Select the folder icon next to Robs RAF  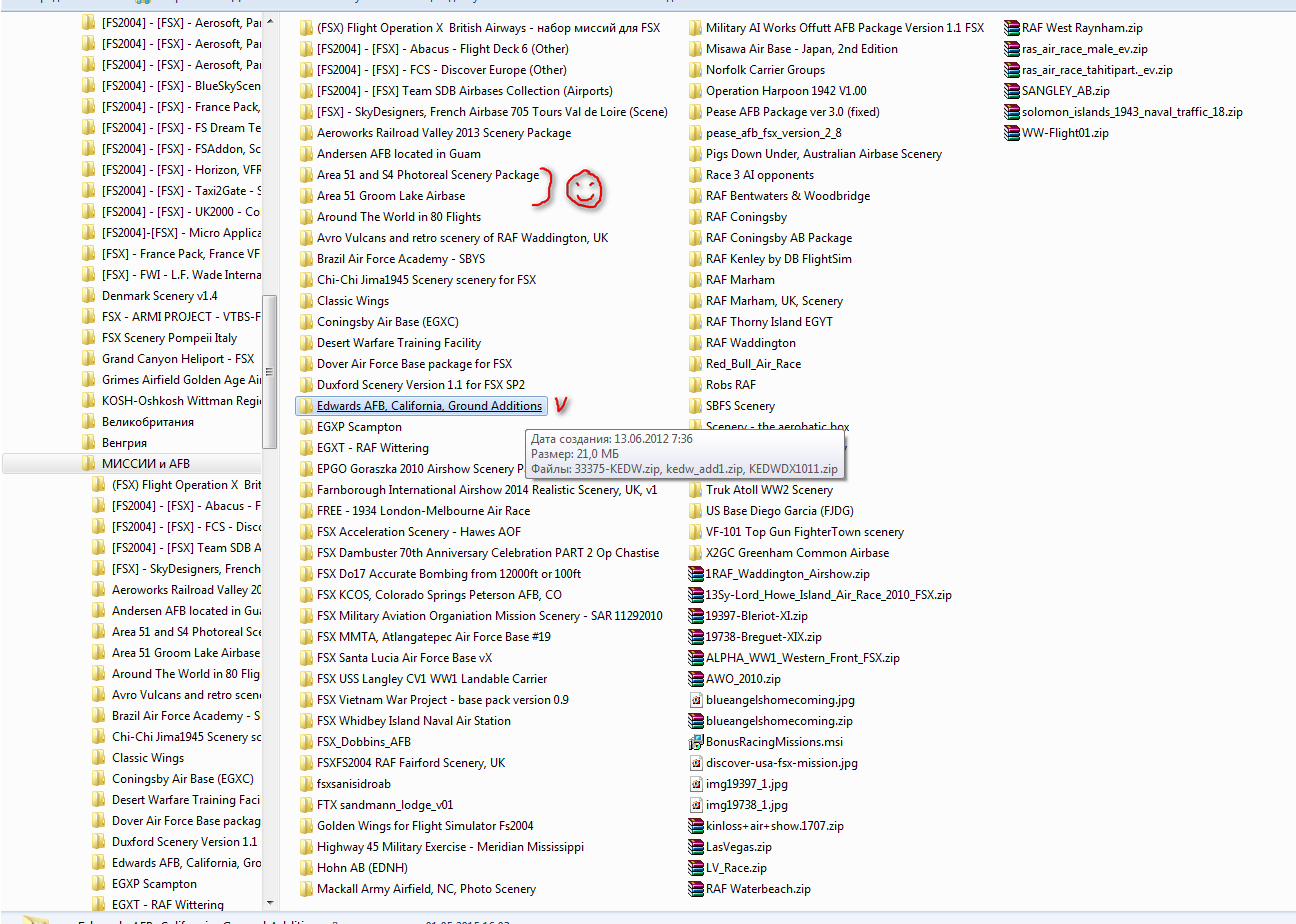696,385
